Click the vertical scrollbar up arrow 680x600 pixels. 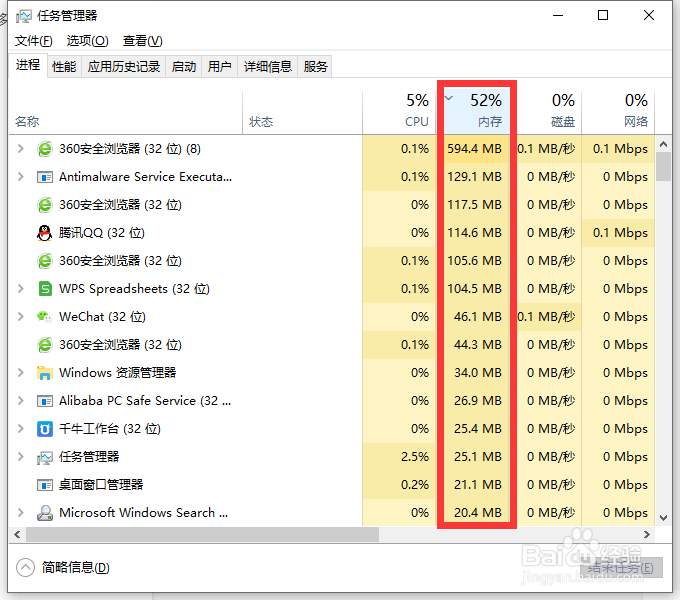(664, 144)
